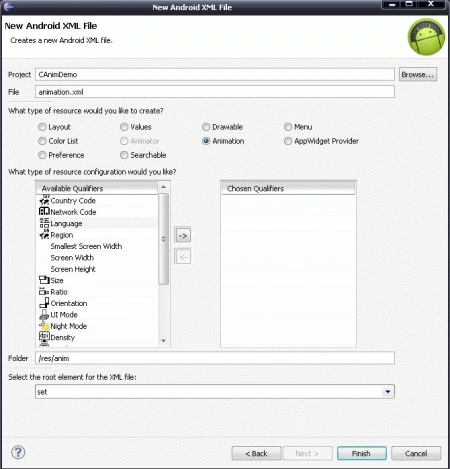The width and height of the screenshot is (450, 469).
Task: Select the Night Mode qualifier row
Action: [x=97, y=326]
